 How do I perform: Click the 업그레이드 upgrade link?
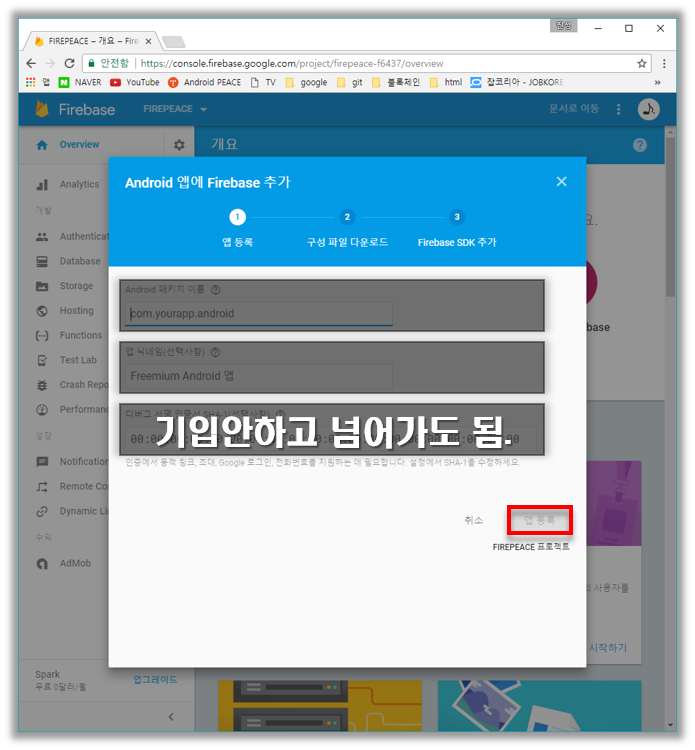click(x=155, y=680)
